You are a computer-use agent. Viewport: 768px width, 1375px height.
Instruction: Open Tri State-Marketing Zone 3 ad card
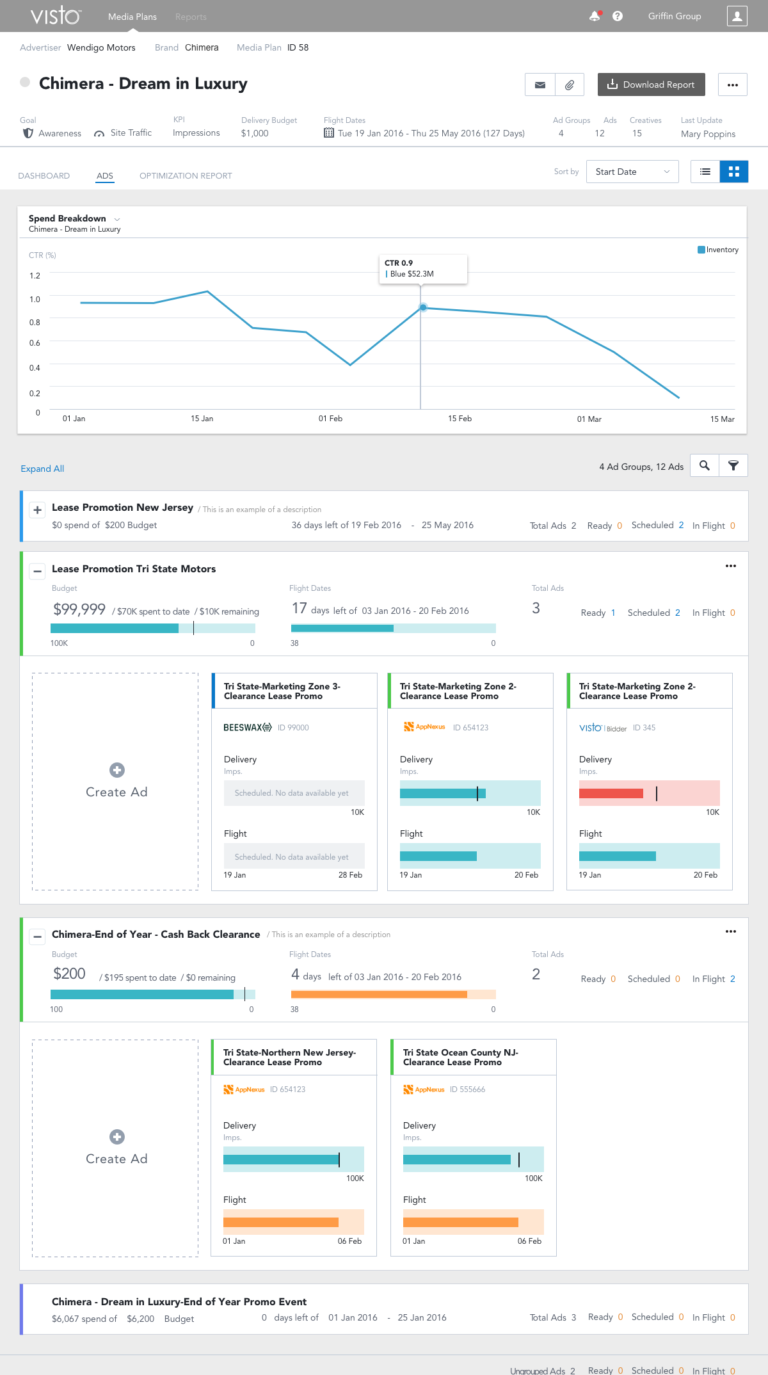pos(294,781)
